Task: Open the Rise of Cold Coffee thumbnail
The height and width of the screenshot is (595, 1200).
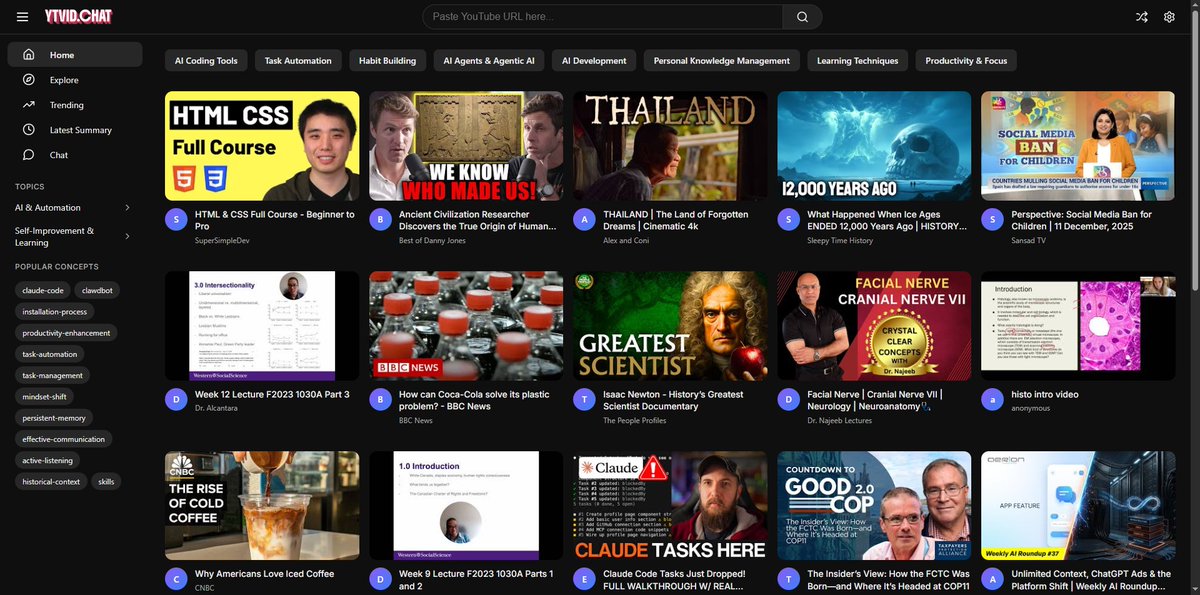Action: pos(262,505)
